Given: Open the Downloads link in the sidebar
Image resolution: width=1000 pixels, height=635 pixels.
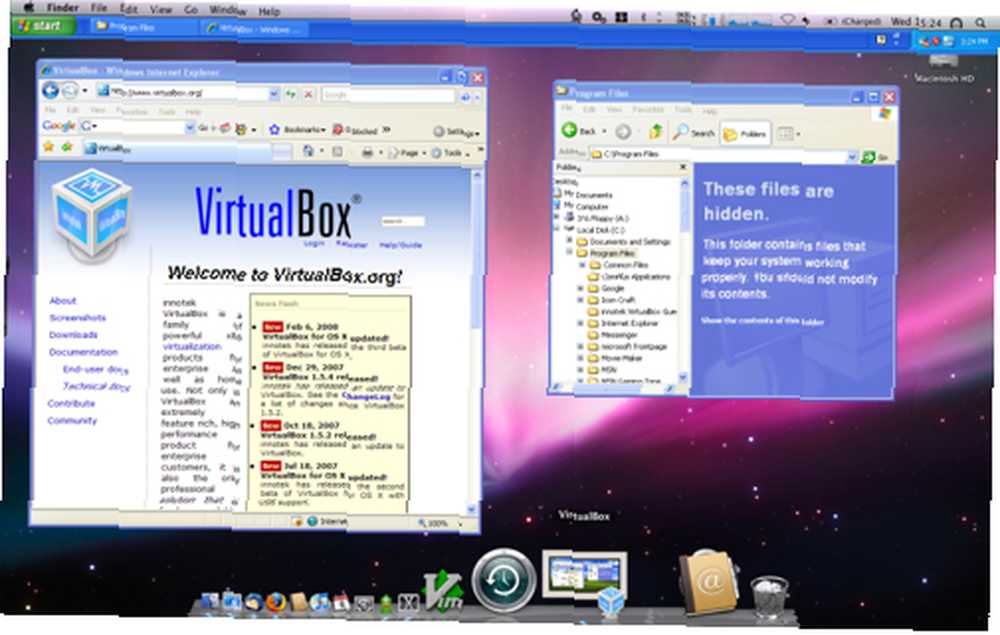Looking at the screenshot, I should (73, 335).
